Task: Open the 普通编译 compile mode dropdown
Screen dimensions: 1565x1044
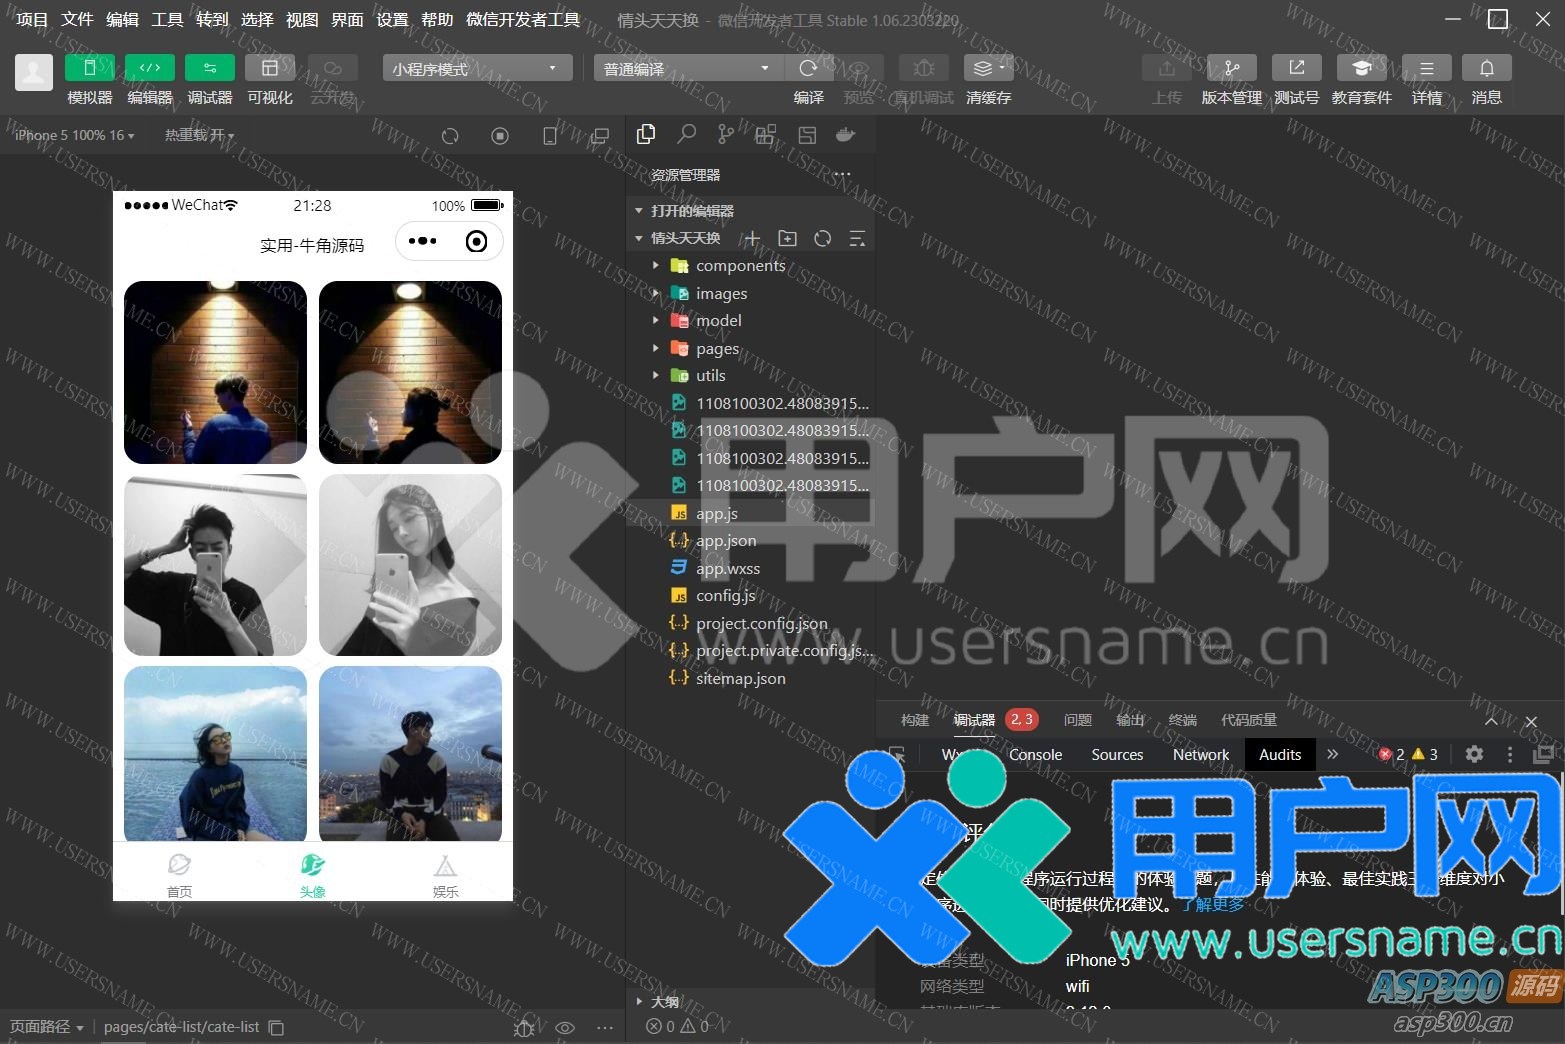Action: tap(686, 68)
